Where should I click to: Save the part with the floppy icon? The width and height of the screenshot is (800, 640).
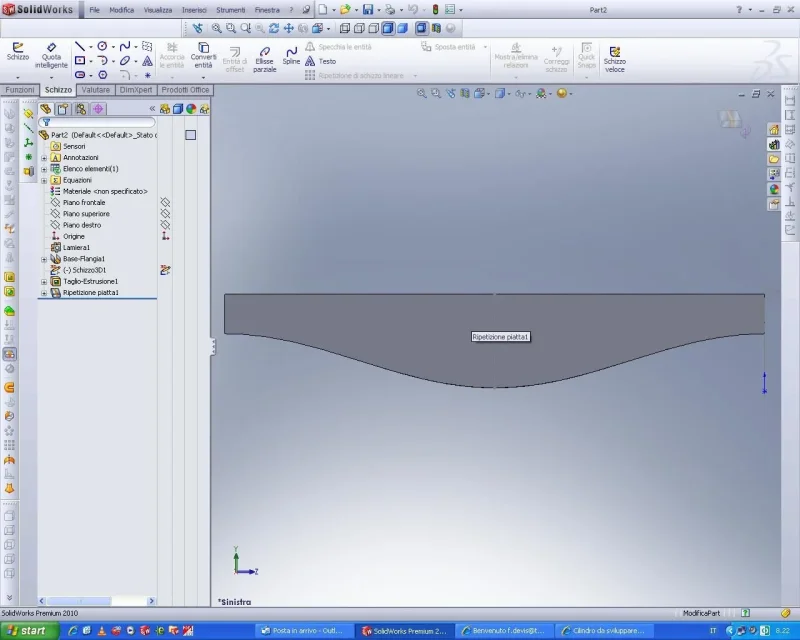[x=368, y=10]
